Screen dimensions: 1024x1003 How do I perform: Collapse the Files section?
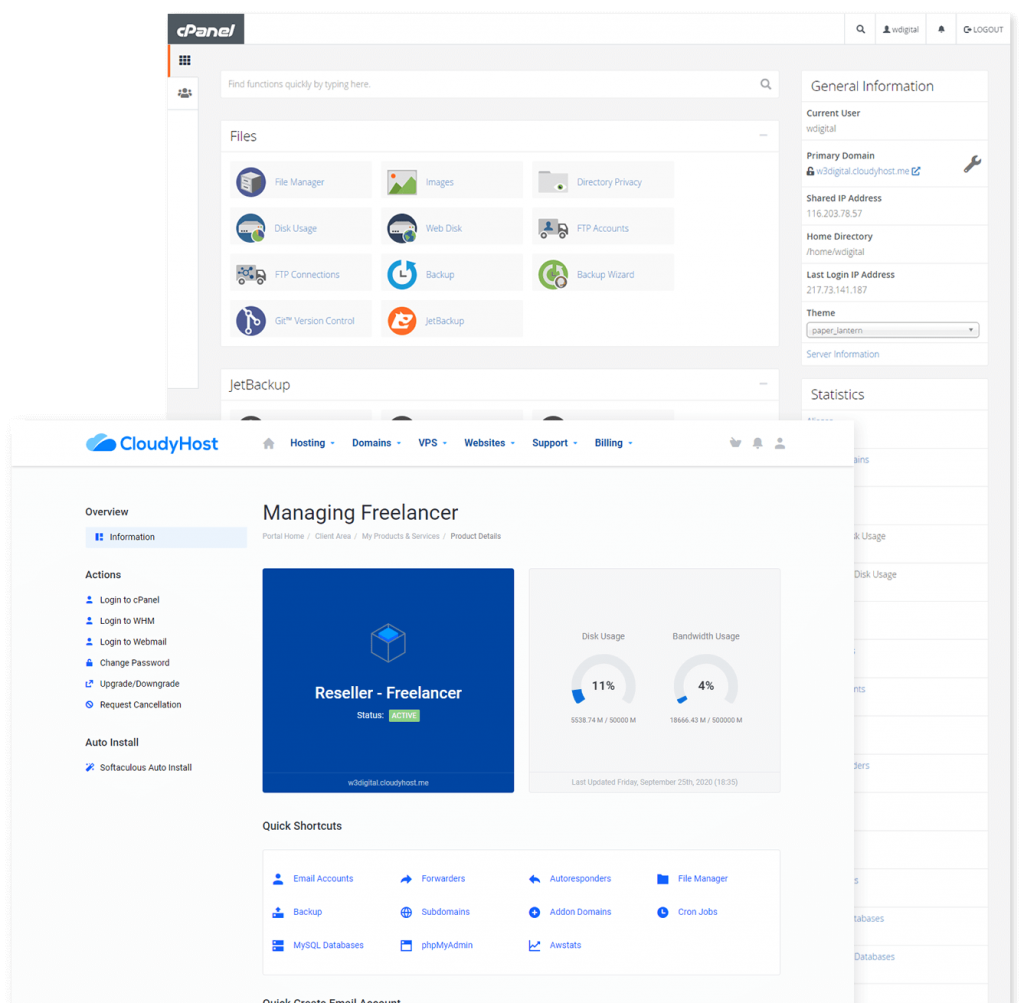click(x=763, y=135)
